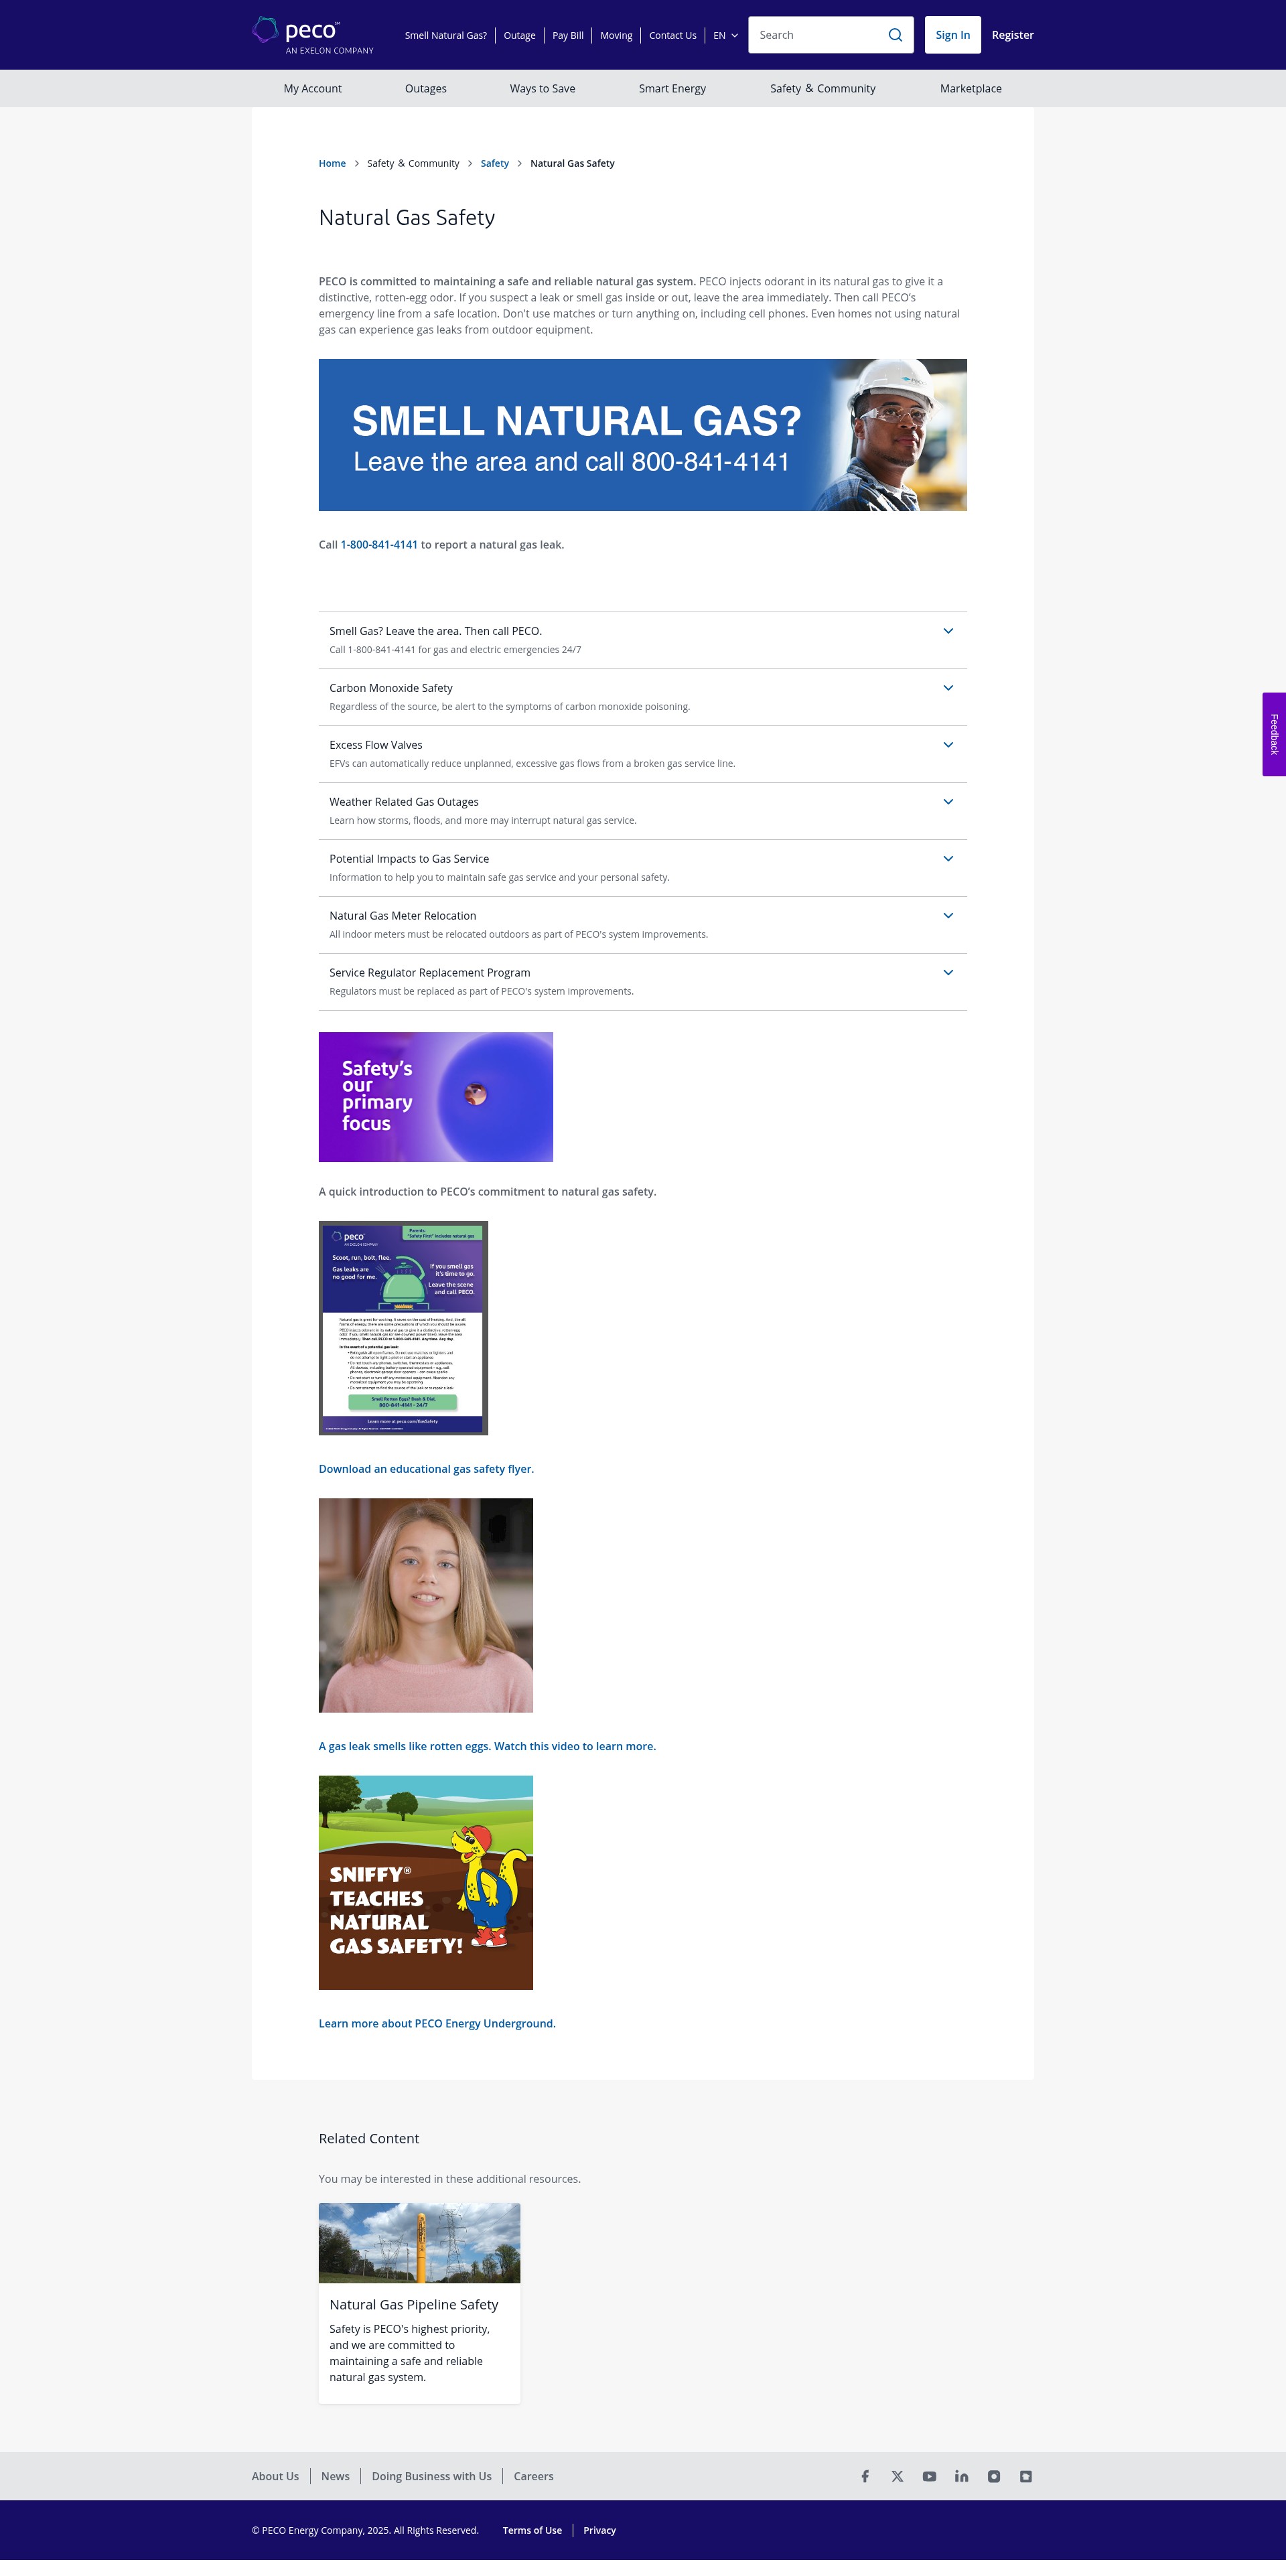This screenshot has width=1286, height=2576.
Task: Open the Nextdoor house icon in footer
Action: (x=1025, y=2476)
